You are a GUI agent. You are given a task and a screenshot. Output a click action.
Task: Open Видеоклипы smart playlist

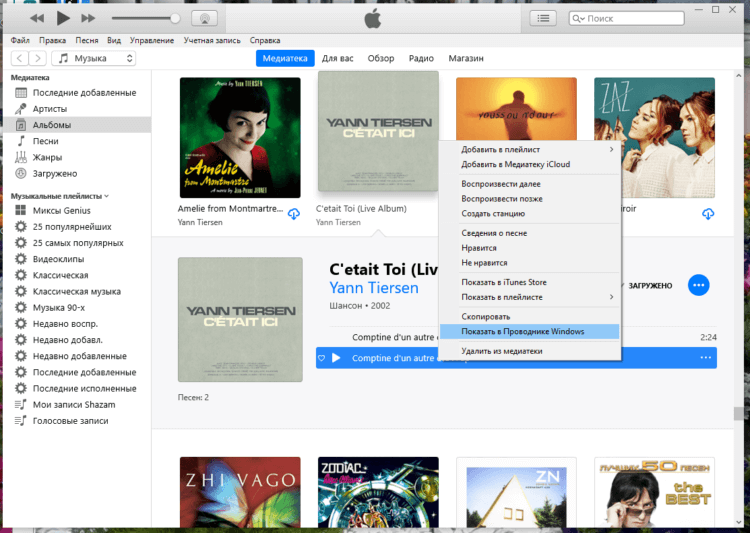point(77,259)
